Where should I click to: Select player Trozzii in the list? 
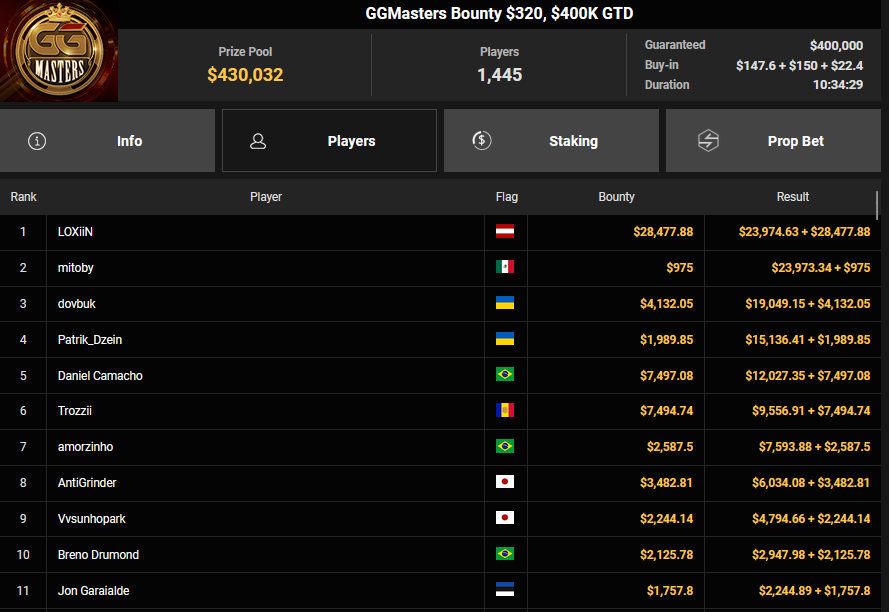(75, 411)
